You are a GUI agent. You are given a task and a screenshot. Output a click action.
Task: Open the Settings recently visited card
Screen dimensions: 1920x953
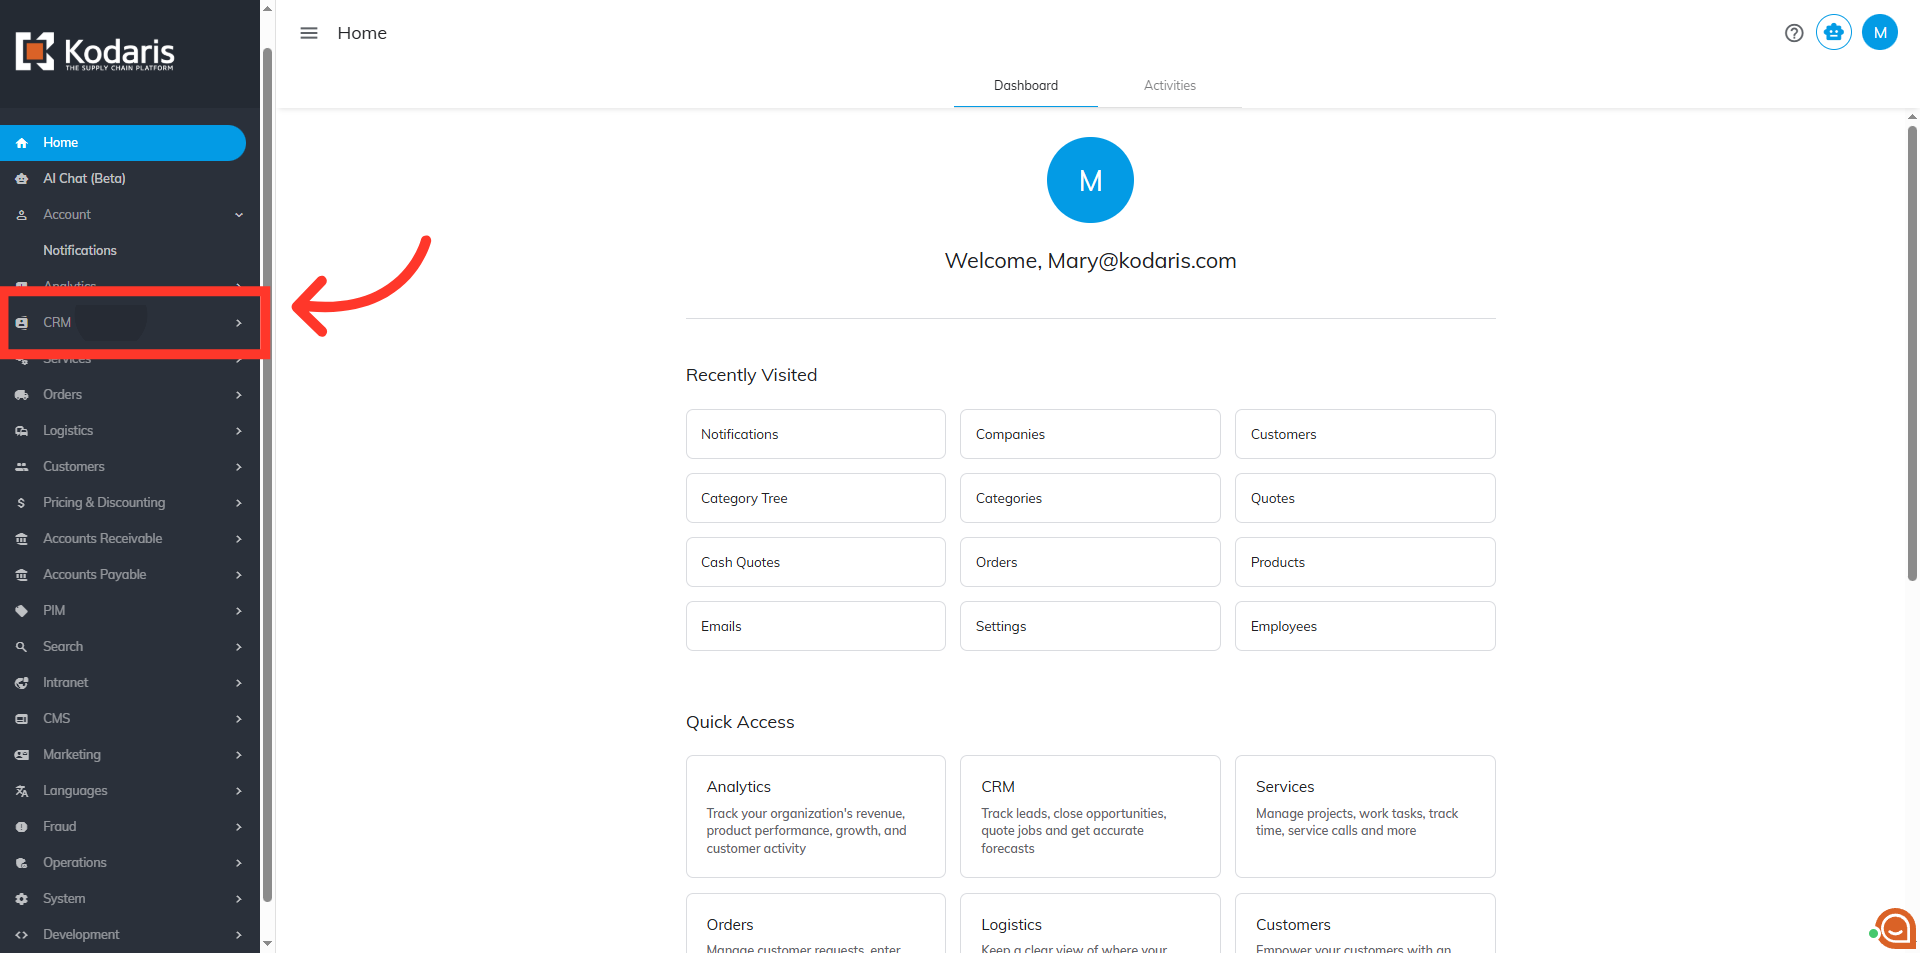(x=1090, y=626)
